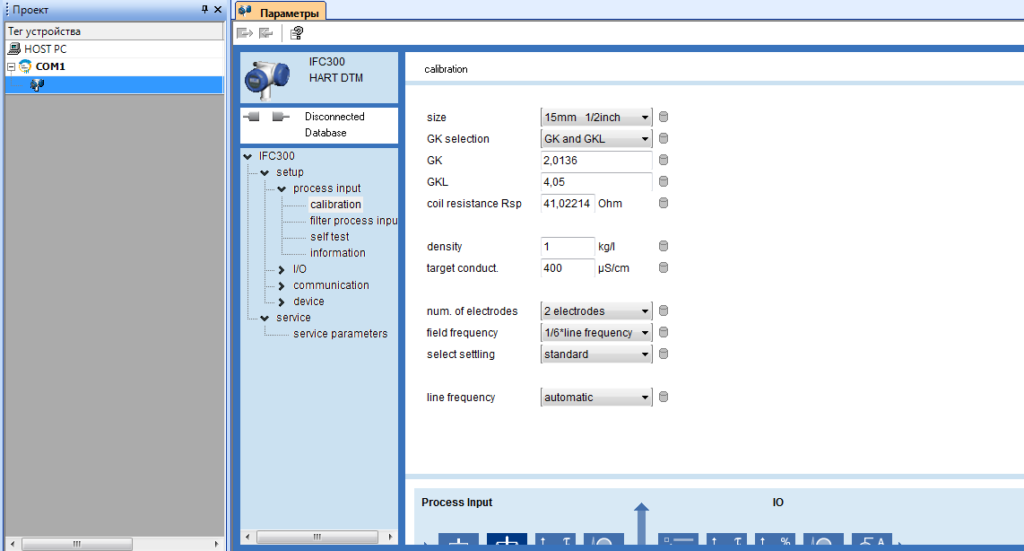Pin the Проект panel with the pushpin icon

[x=205, y=9]
